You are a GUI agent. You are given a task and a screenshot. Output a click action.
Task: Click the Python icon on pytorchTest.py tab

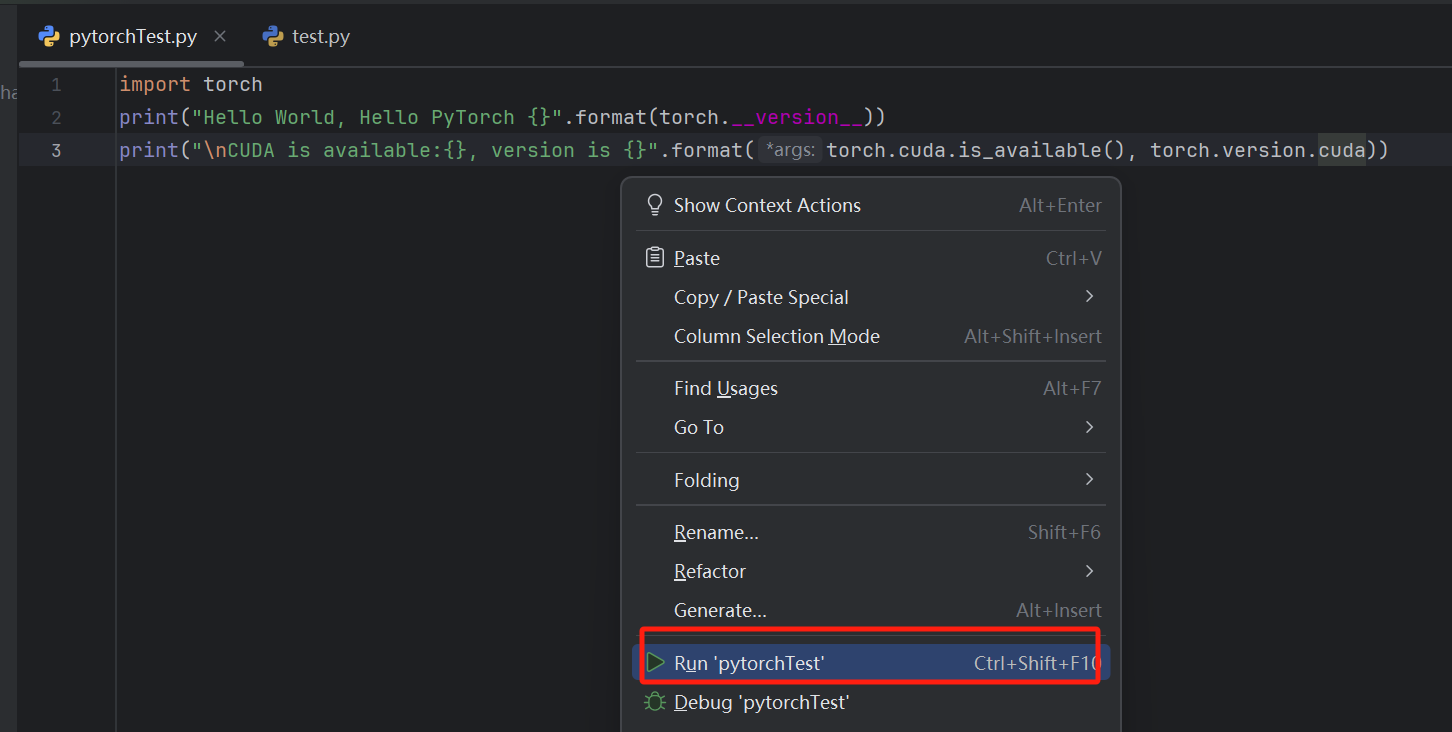pyautogui.click(x=49, y=37)
